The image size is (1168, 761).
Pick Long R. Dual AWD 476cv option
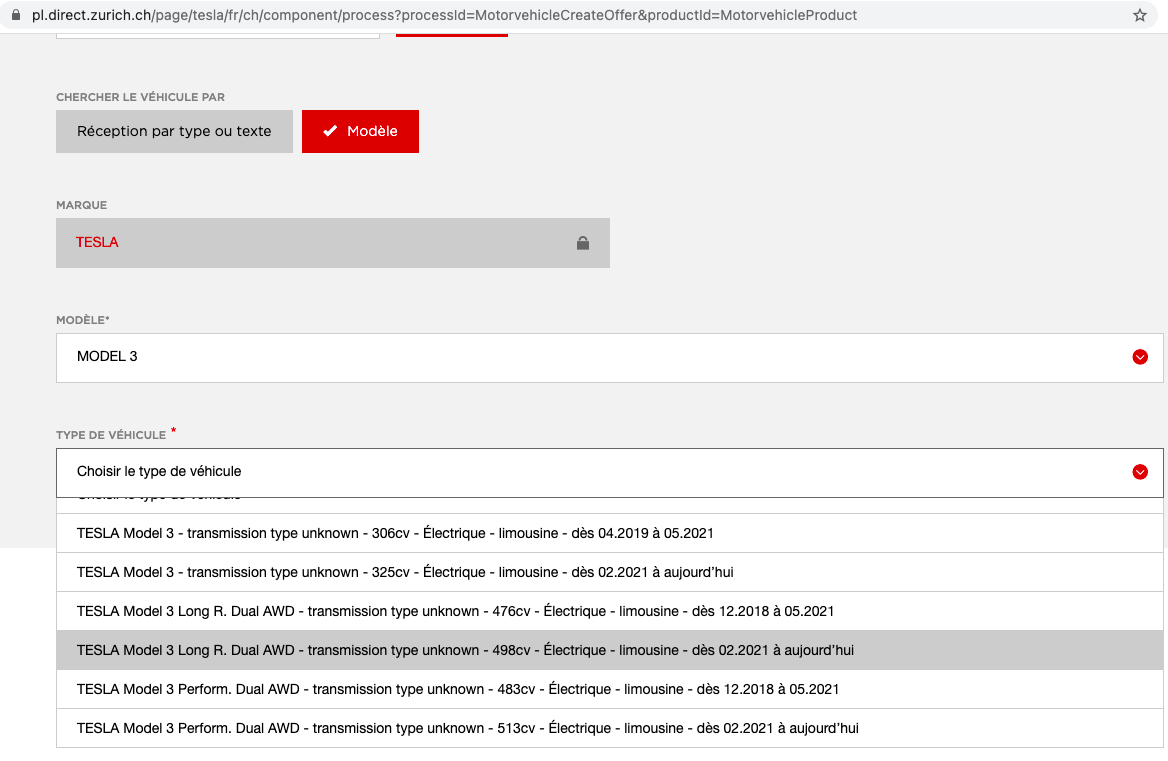[609, 611]
